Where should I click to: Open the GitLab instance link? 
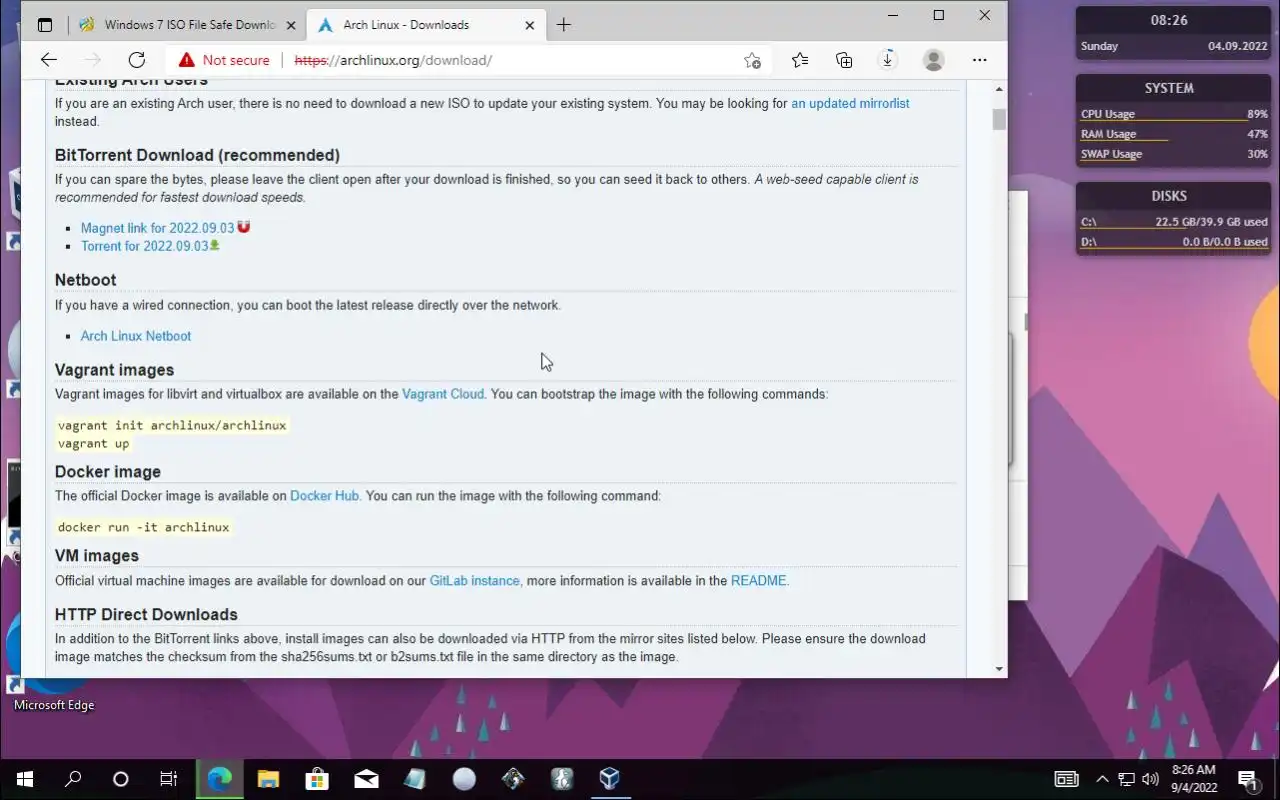pyautogui.click(x=474, y=581)
